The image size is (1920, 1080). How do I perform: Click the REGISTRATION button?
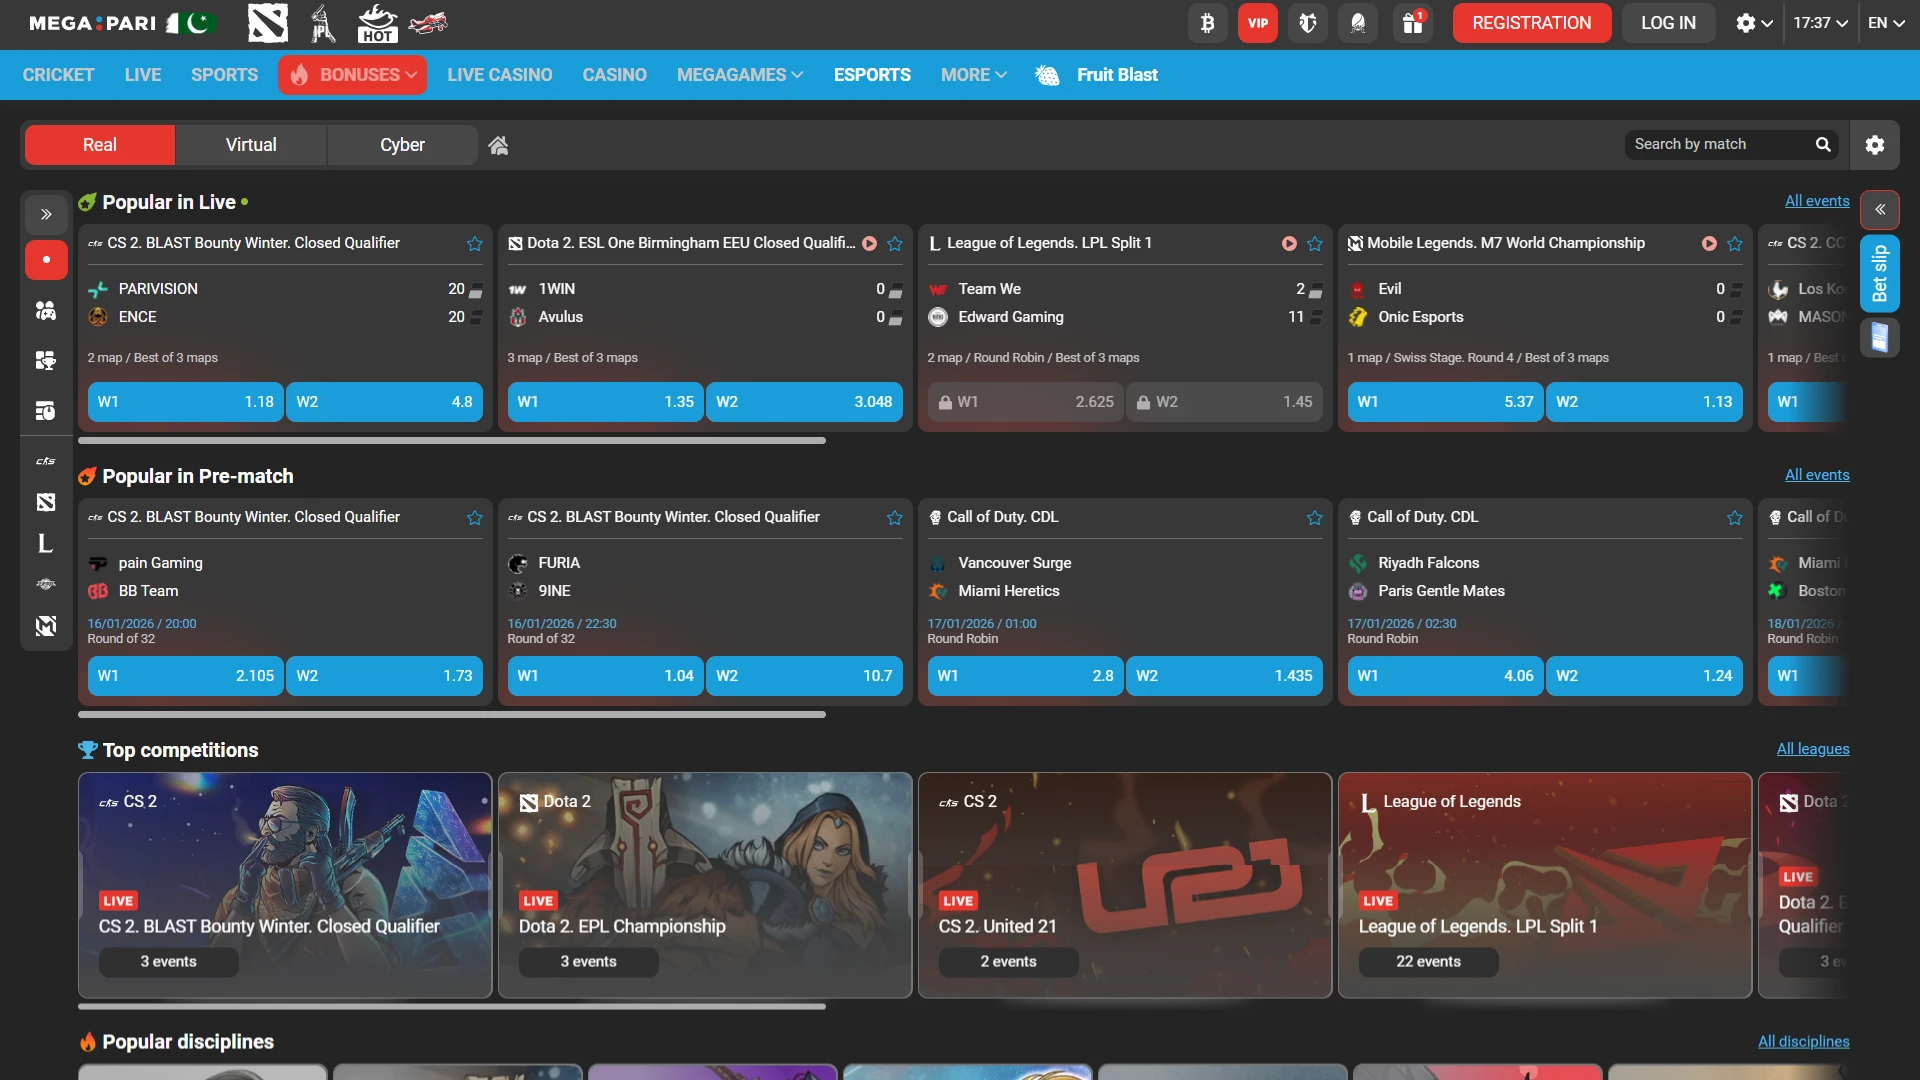click(1531, 22)
